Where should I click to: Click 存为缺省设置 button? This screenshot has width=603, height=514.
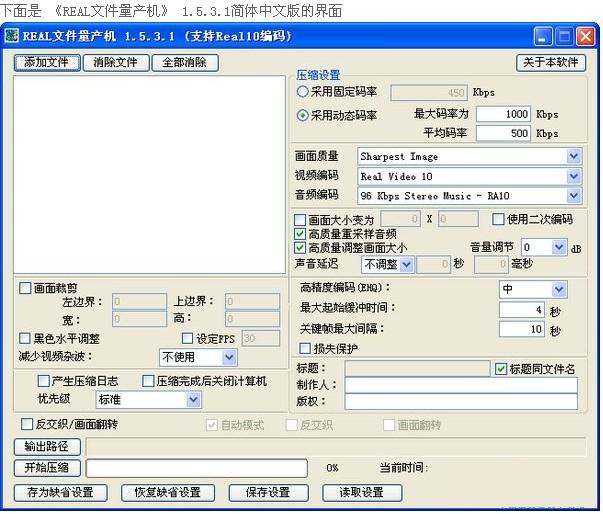[60, 492]
